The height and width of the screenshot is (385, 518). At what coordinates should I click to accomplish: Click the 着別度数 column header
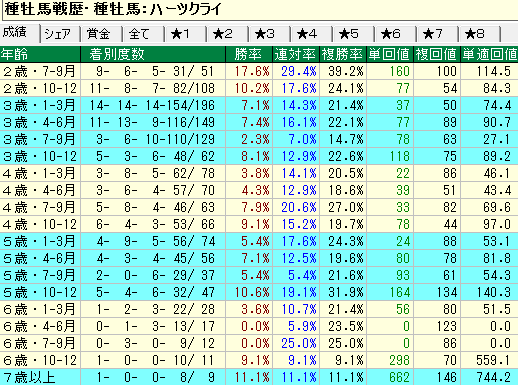coord(153,54)
